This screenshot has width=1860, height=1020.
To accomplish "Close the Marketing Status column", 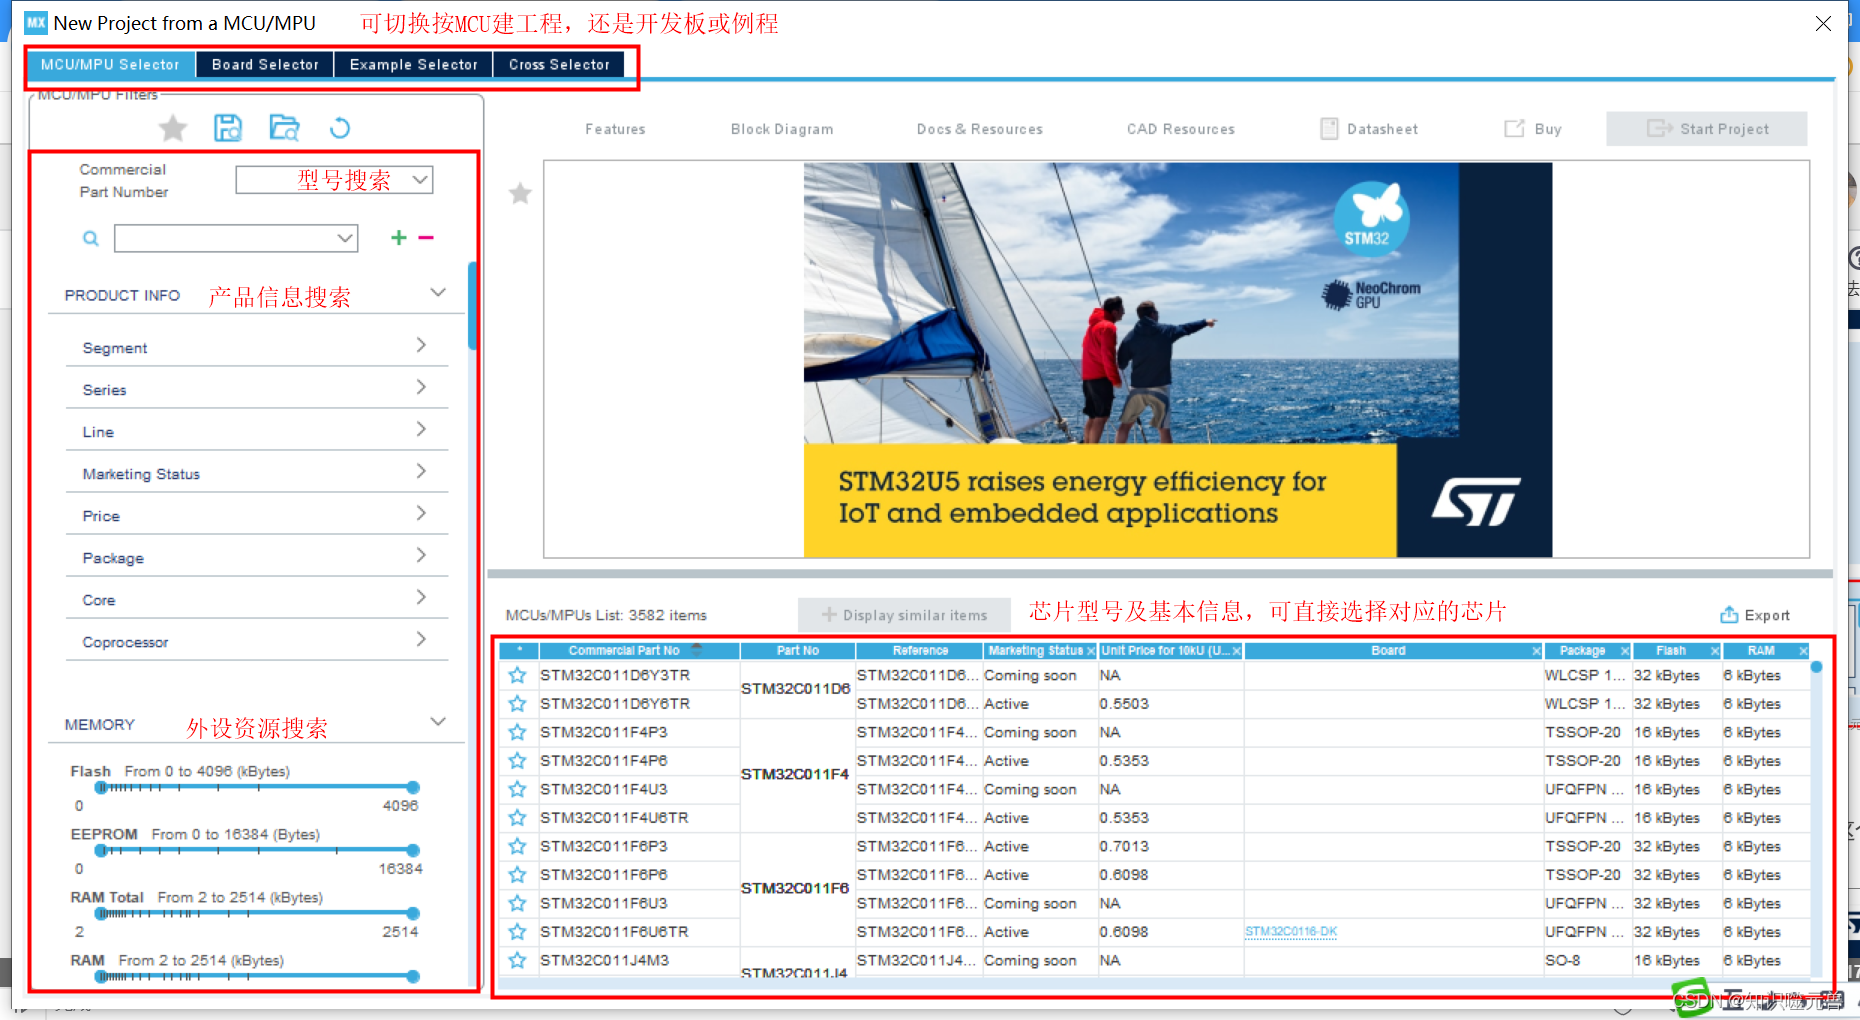I will pos(1091,651).
